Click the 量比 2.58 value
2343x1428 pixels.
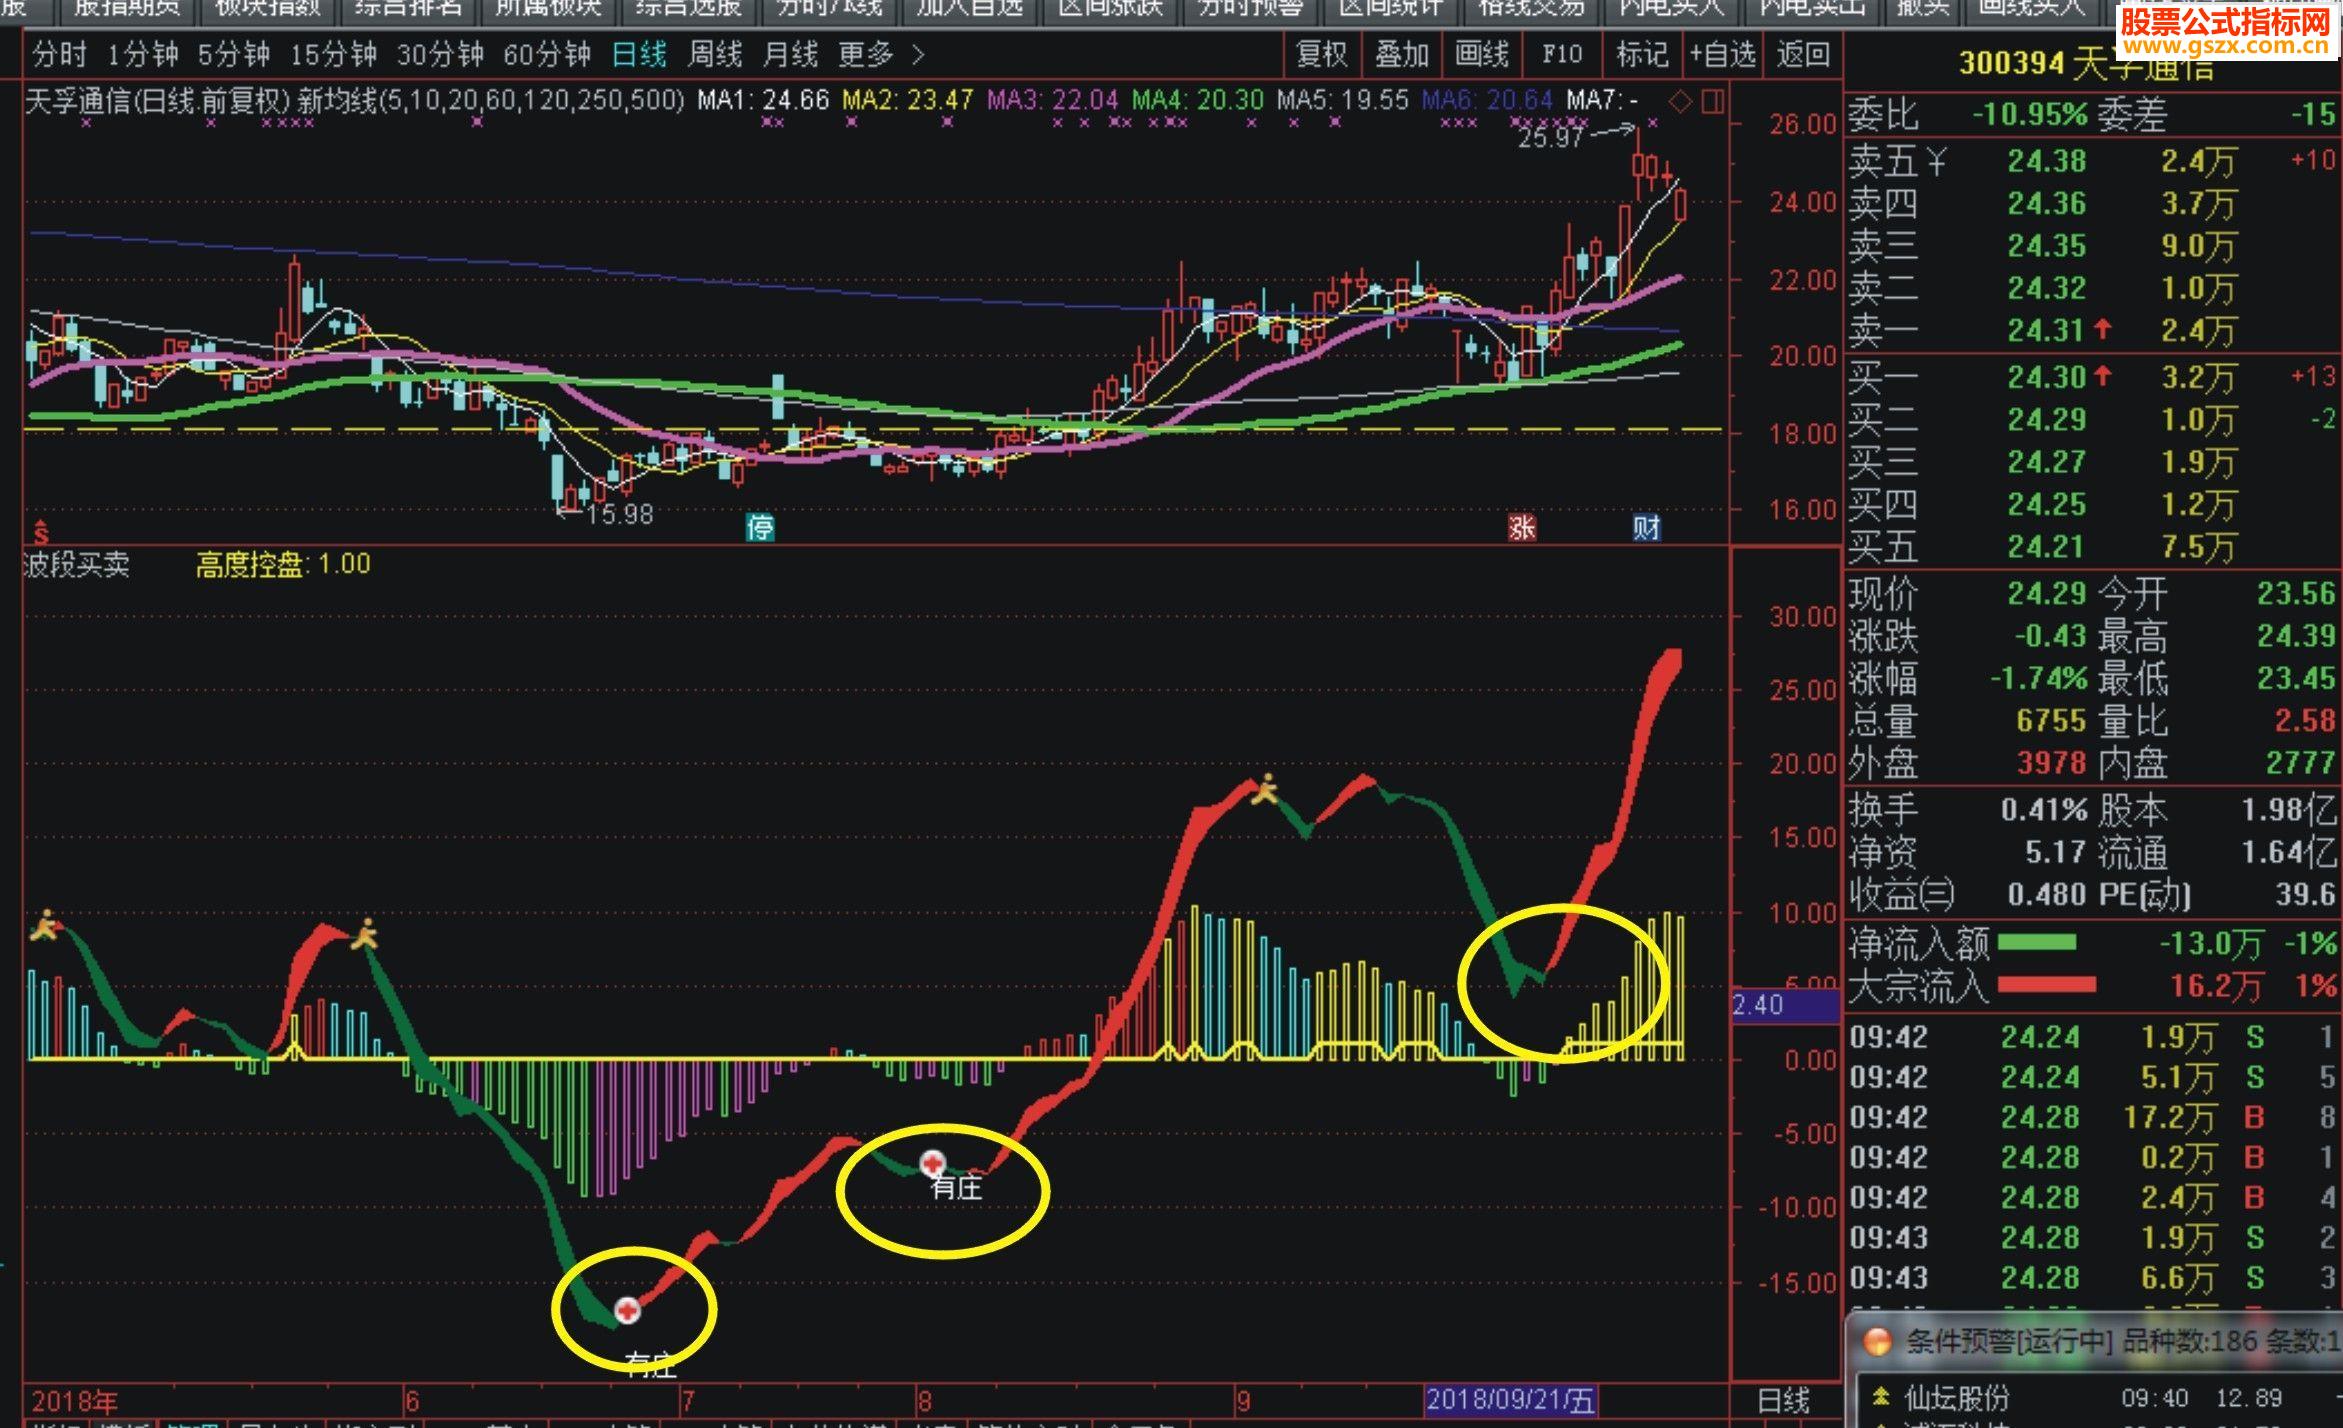(x=2305, y=720)
